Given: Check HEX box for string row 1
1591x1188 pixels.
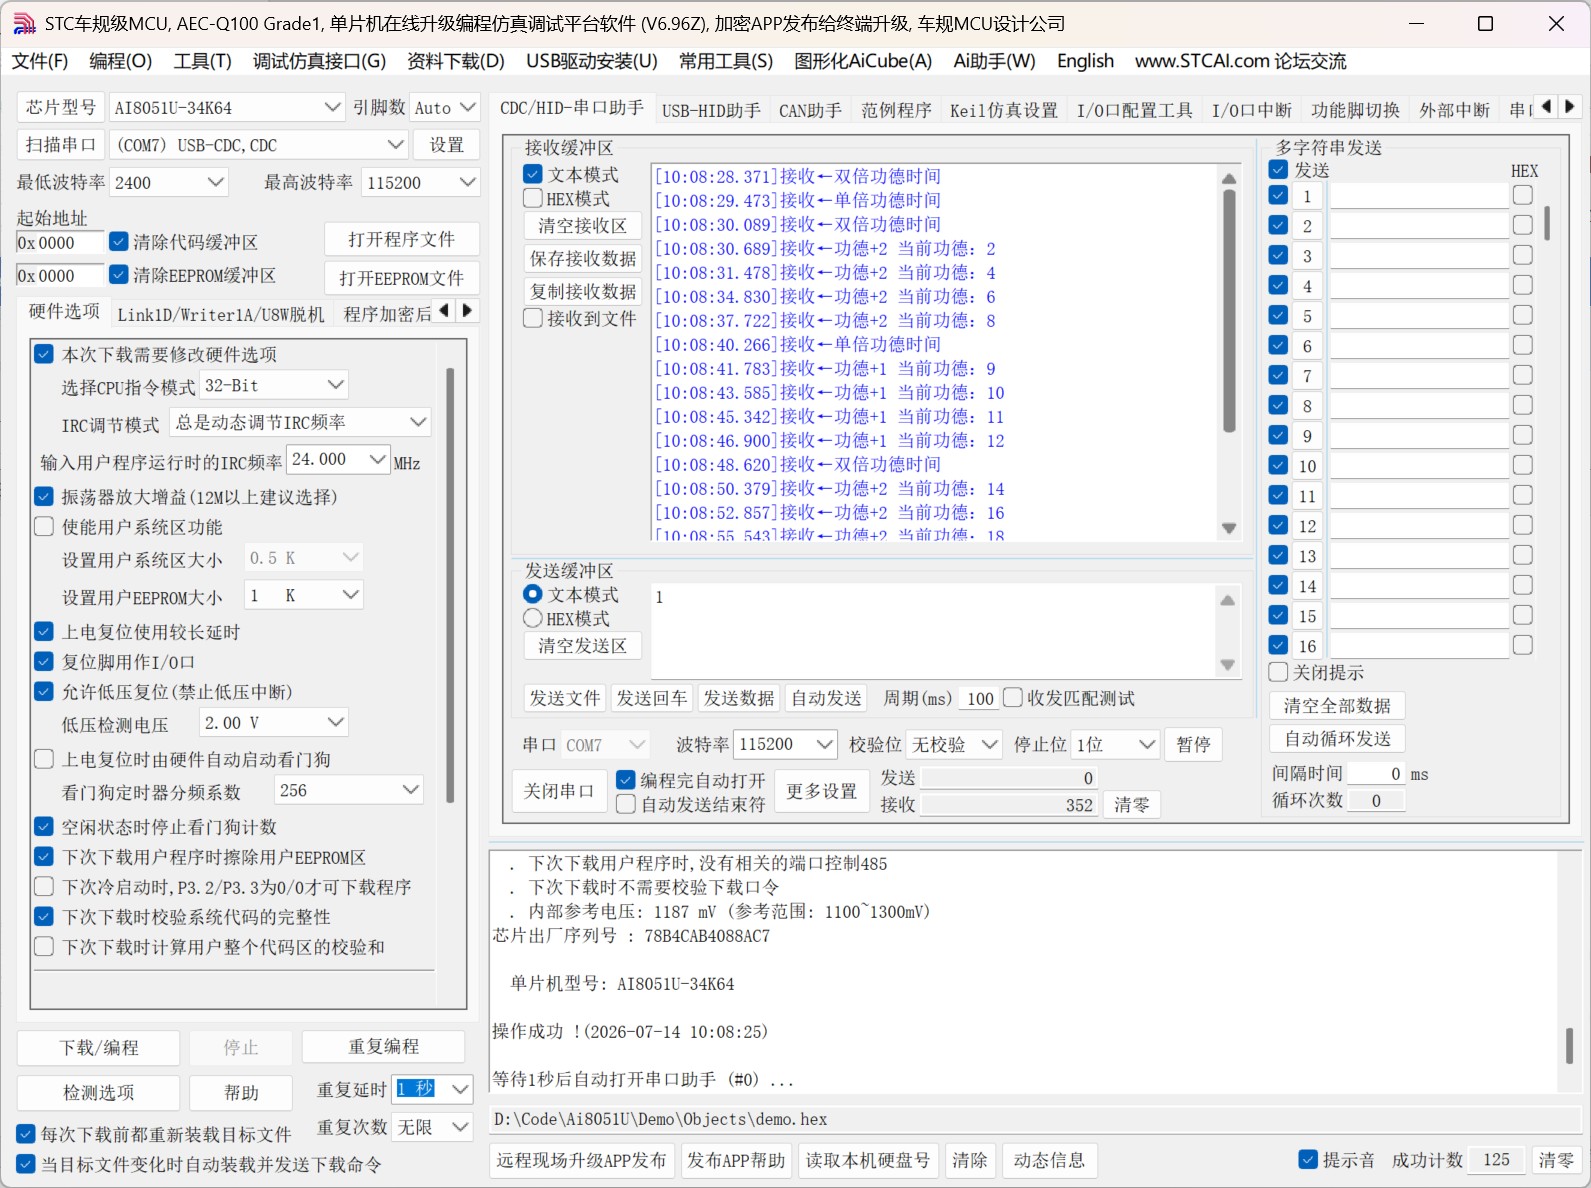Looking at the screenshot, I should pyautogui.click(x=1523, y=195).
